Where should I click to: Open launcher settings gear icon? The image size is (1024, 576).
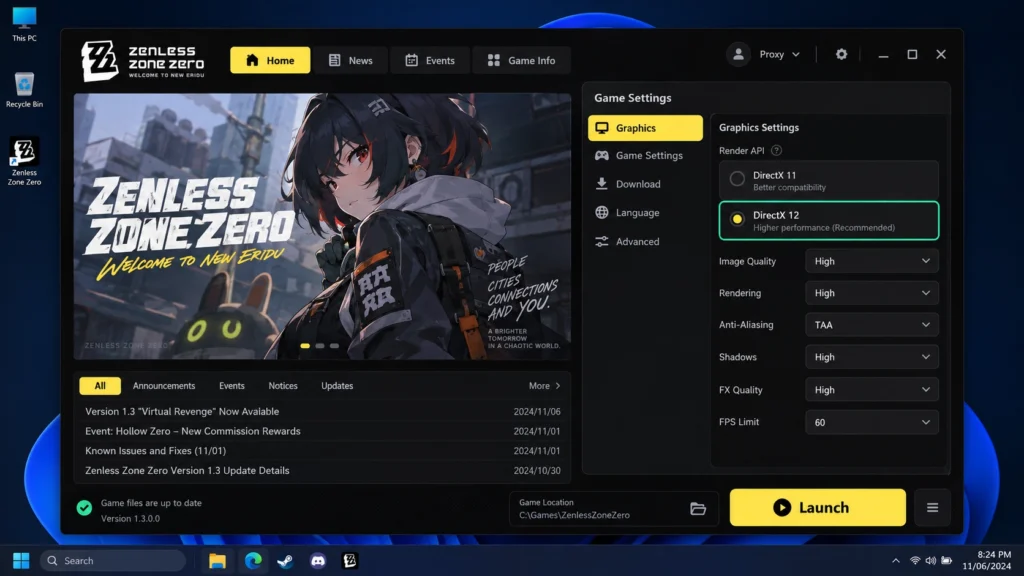pyautogui.click(x=841, y=54)
